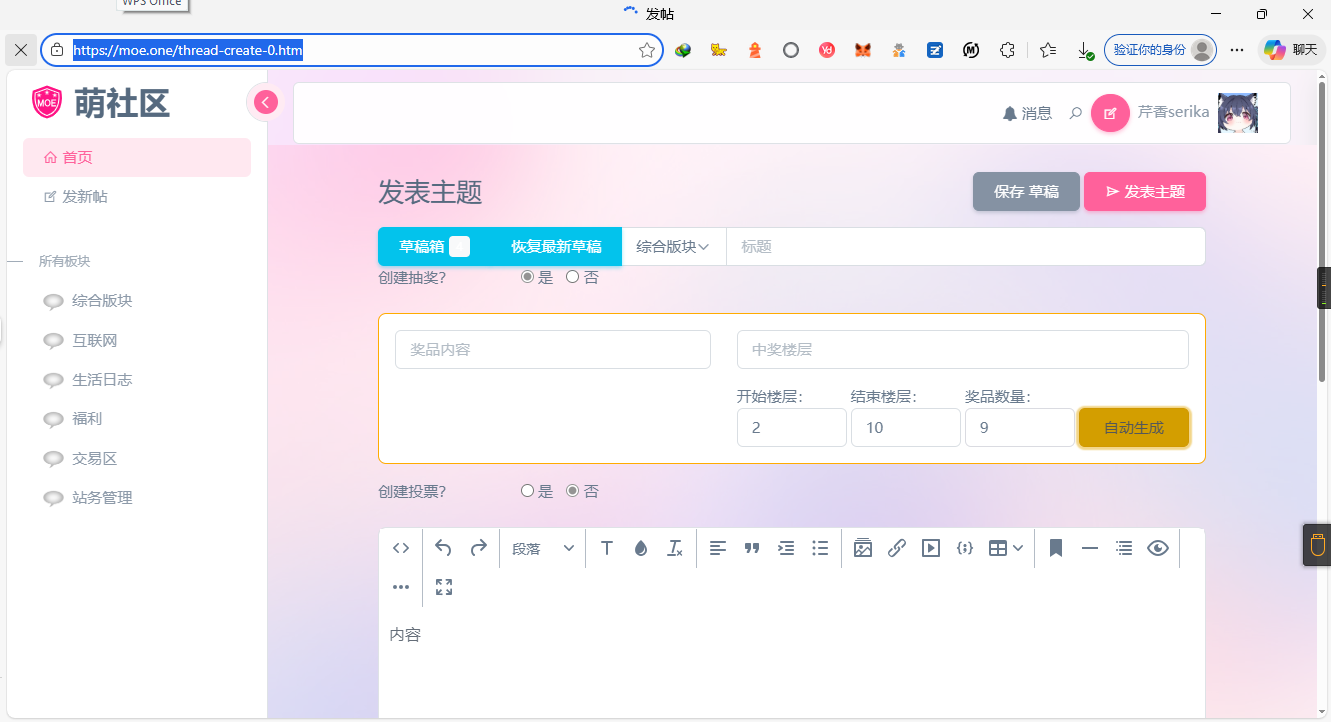1331x722 pixels.
Task: Insert a hyperlink with the link icon
Action: 897,548
